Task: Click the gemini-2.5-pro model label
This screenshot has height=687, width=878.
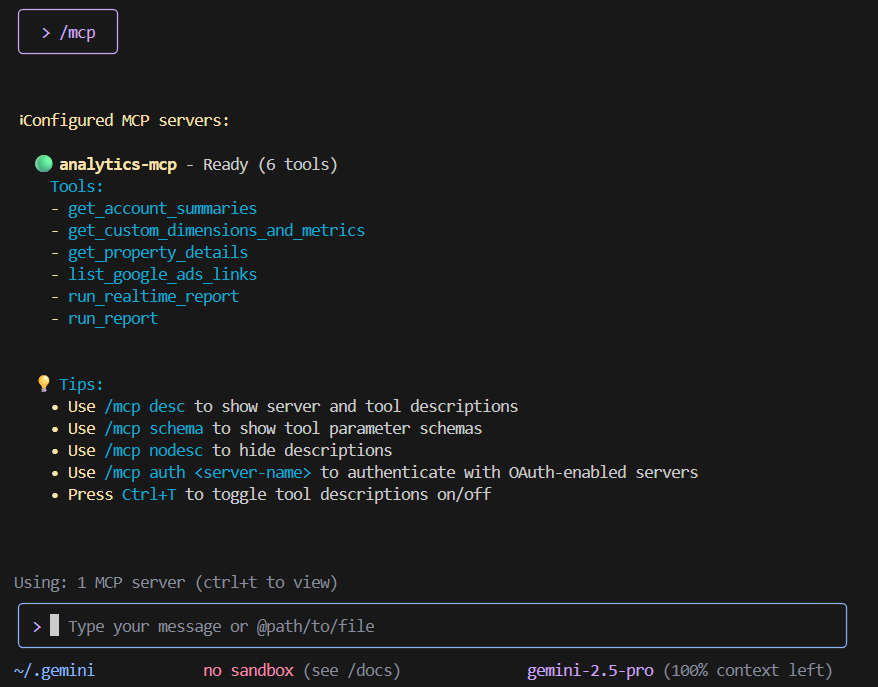Action: (x=590, y=670)
